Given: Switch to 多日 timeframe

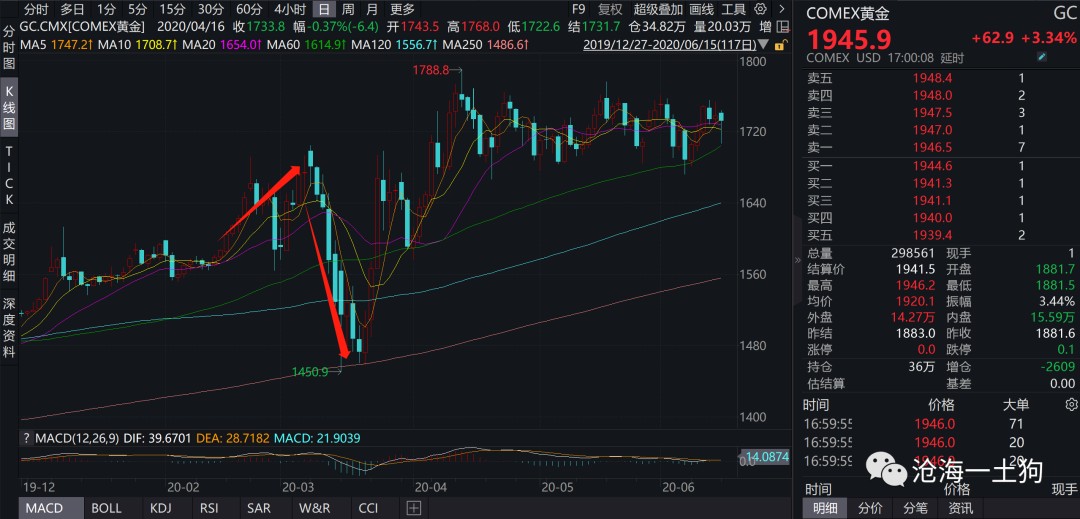Looking at the screenshot, I should 72,9.
